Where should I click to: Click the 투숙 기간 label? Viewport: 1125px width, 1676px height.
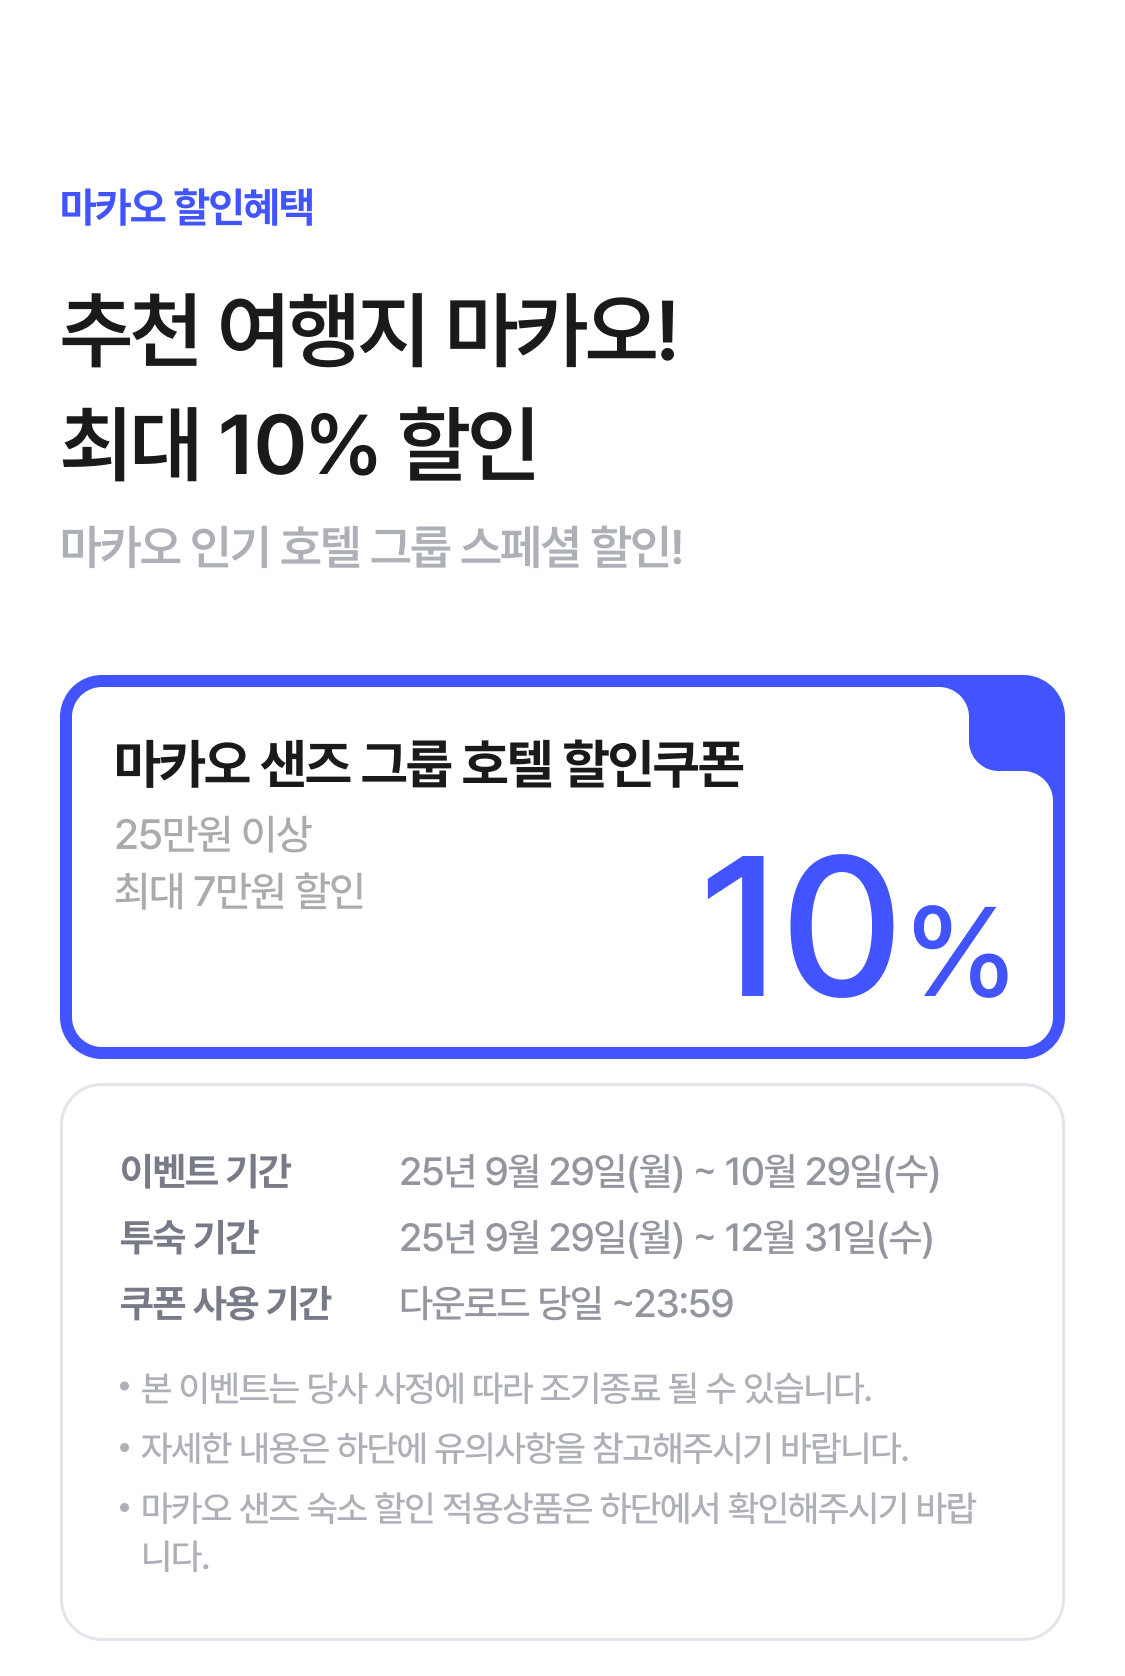[189, 1237]
